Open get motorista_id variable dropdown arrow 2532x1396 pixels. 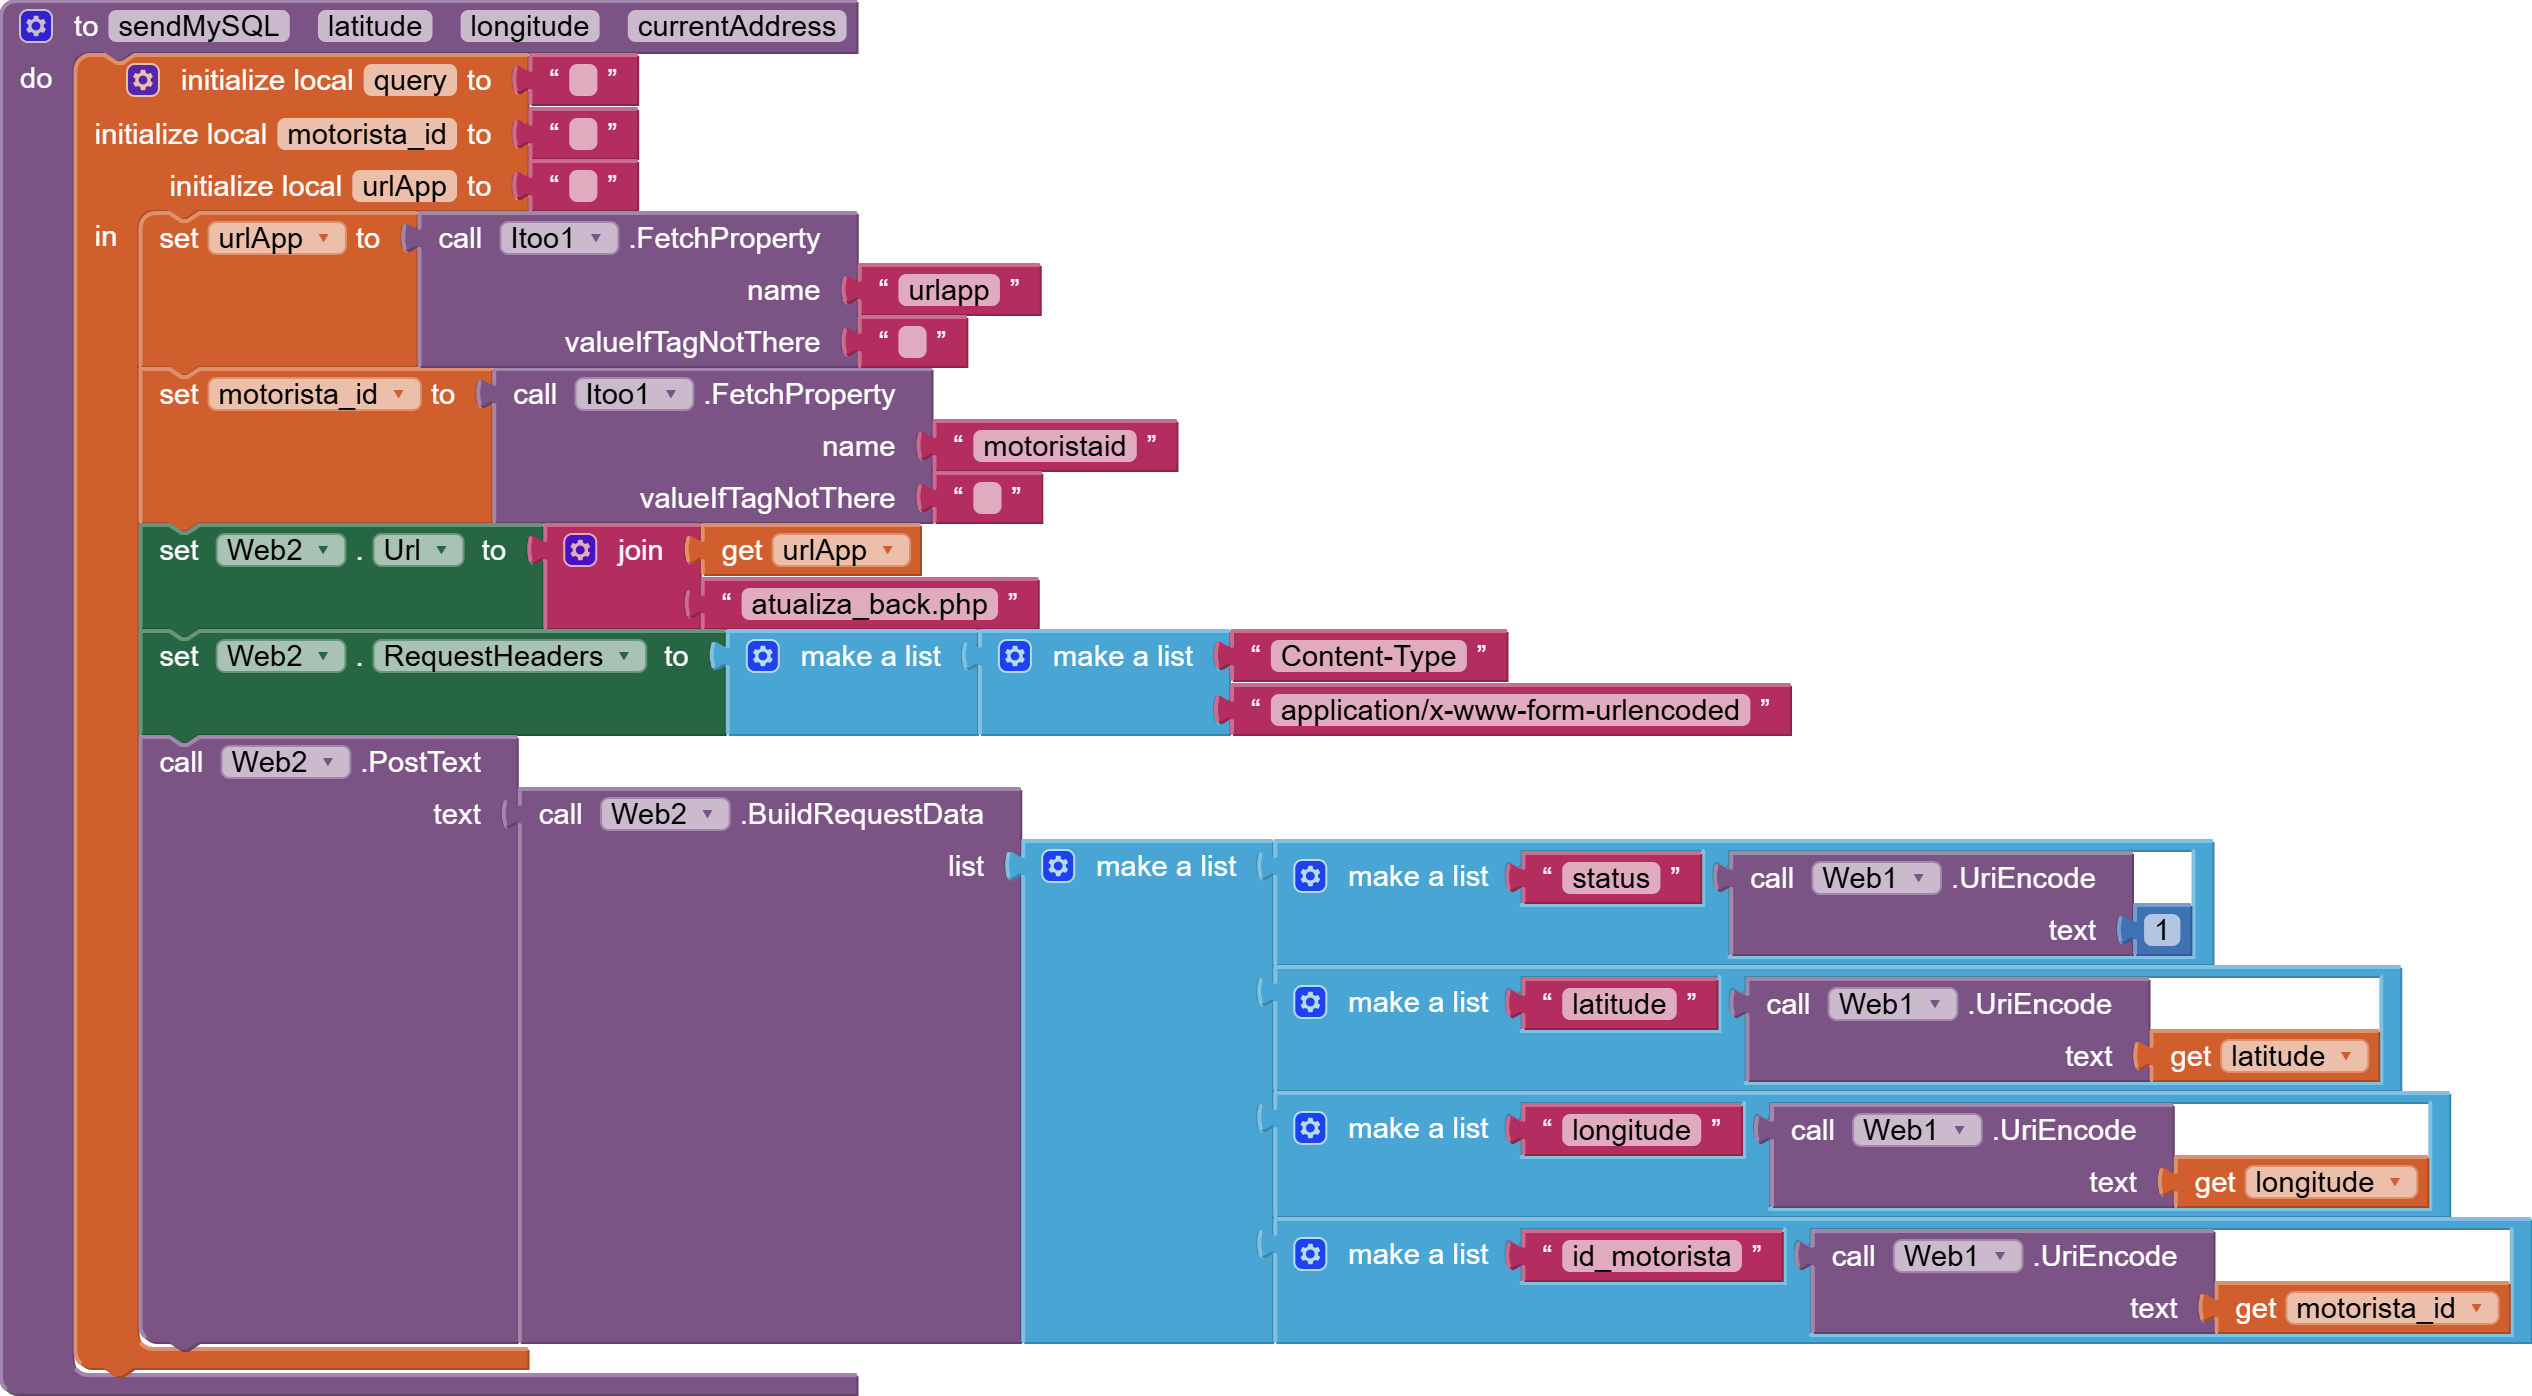[x=2477, y=1308]
